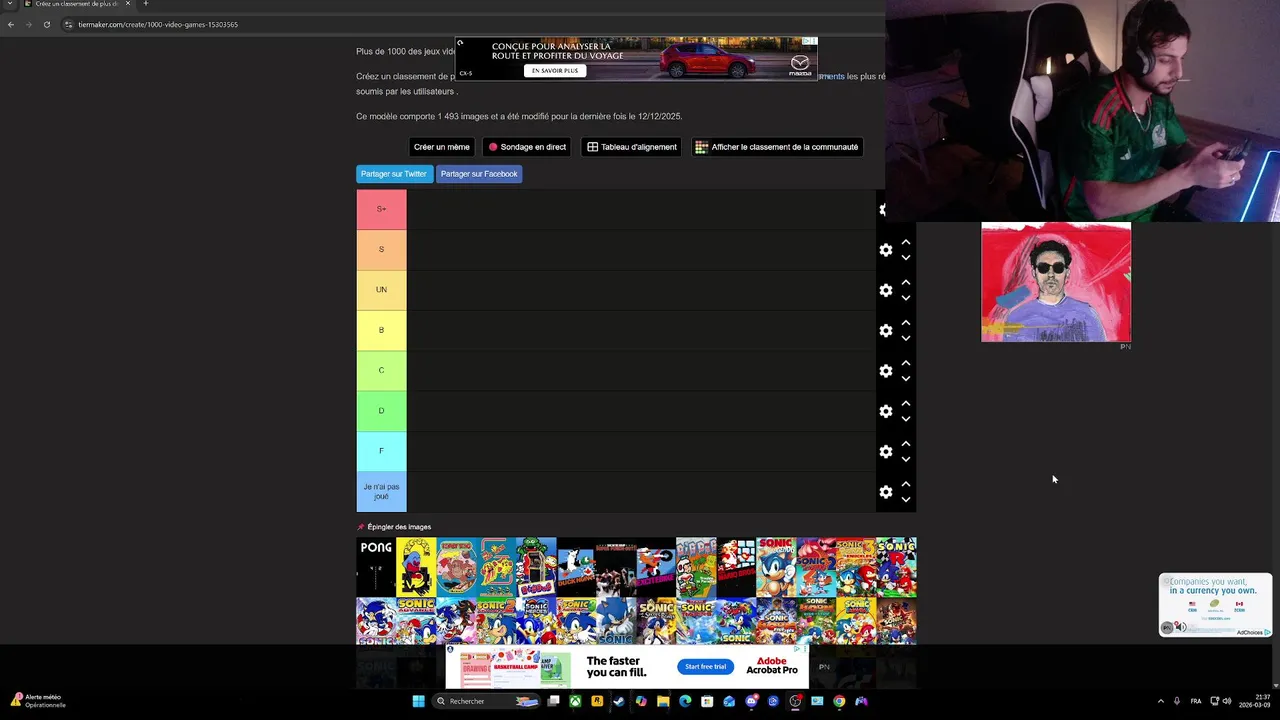The image size is (1280, 720).
Task: Open settings gear for F tier row
Action: [886, 451]
